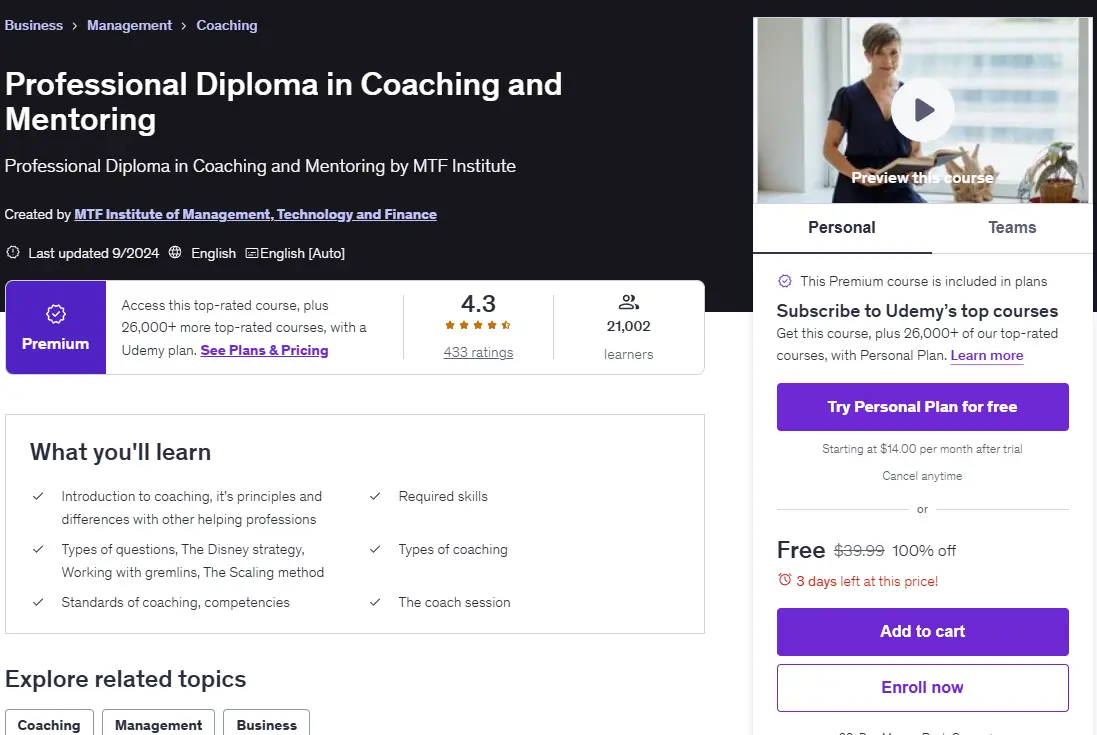Open the Learn more link
The image size is (1097, 735).
pyautogui.click(x=986, y=355)
